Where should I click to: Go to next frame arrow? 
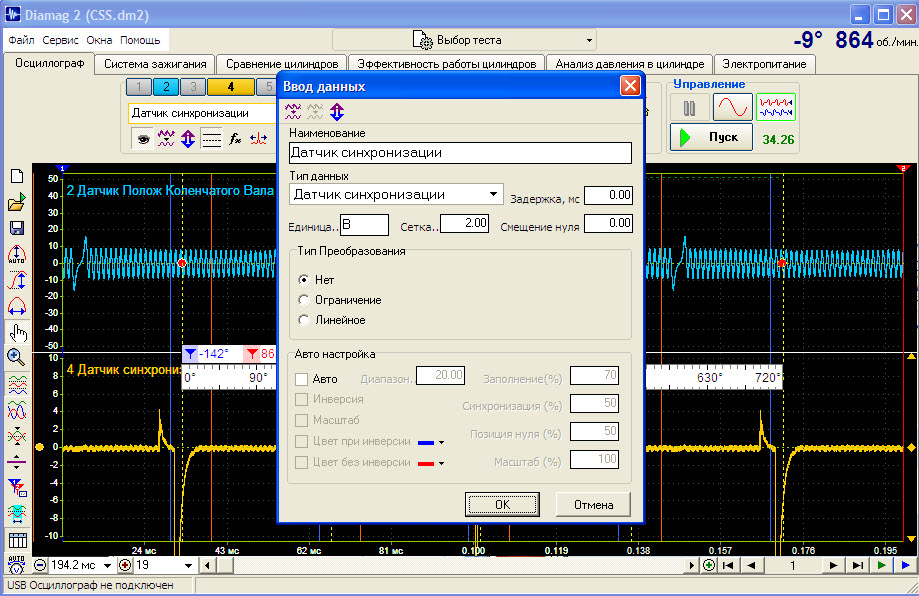tap(833, 566)
